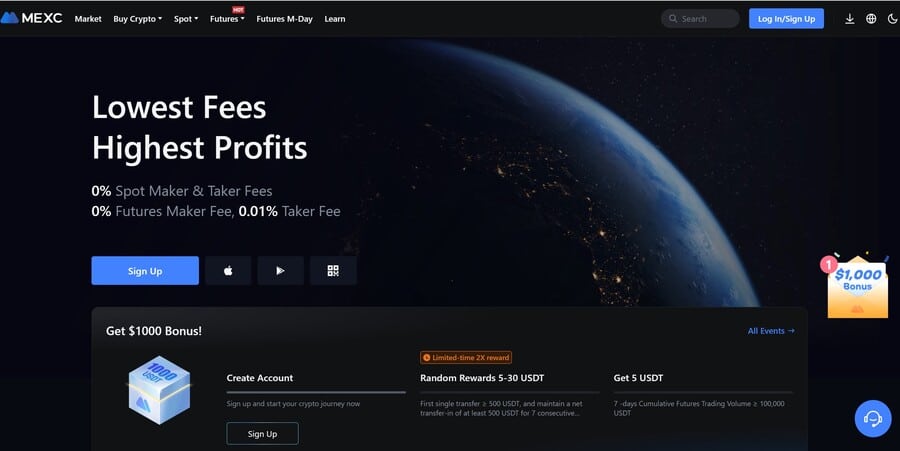Image resolution: width=900 pixels, height=451 pixels.
Task: Expand the Futures dropdown menu
Action: tap(227, 19)
